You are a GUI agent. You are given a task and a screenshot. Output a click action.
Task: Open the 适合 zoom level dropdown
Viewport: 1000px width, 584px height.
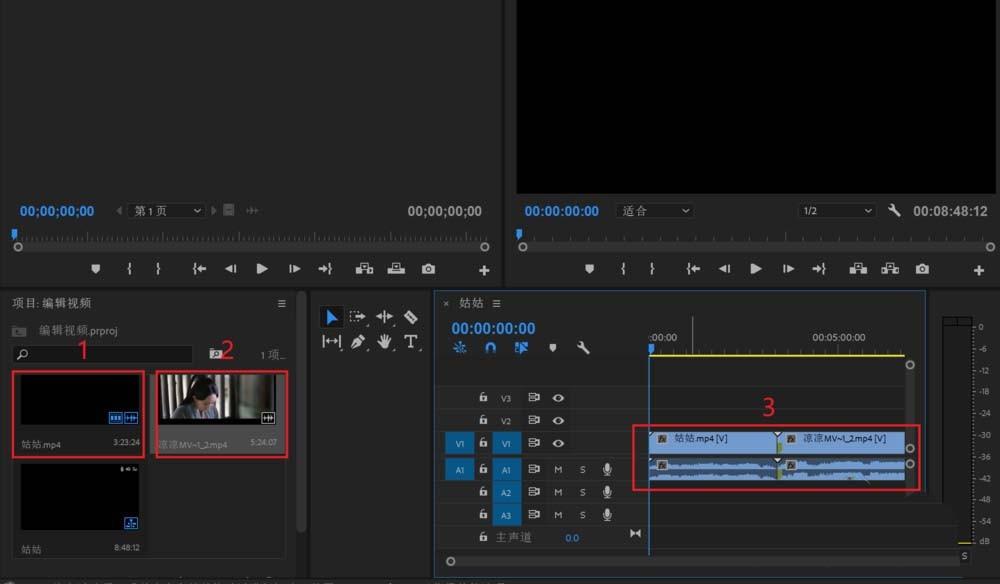click(x=654, y=210)
